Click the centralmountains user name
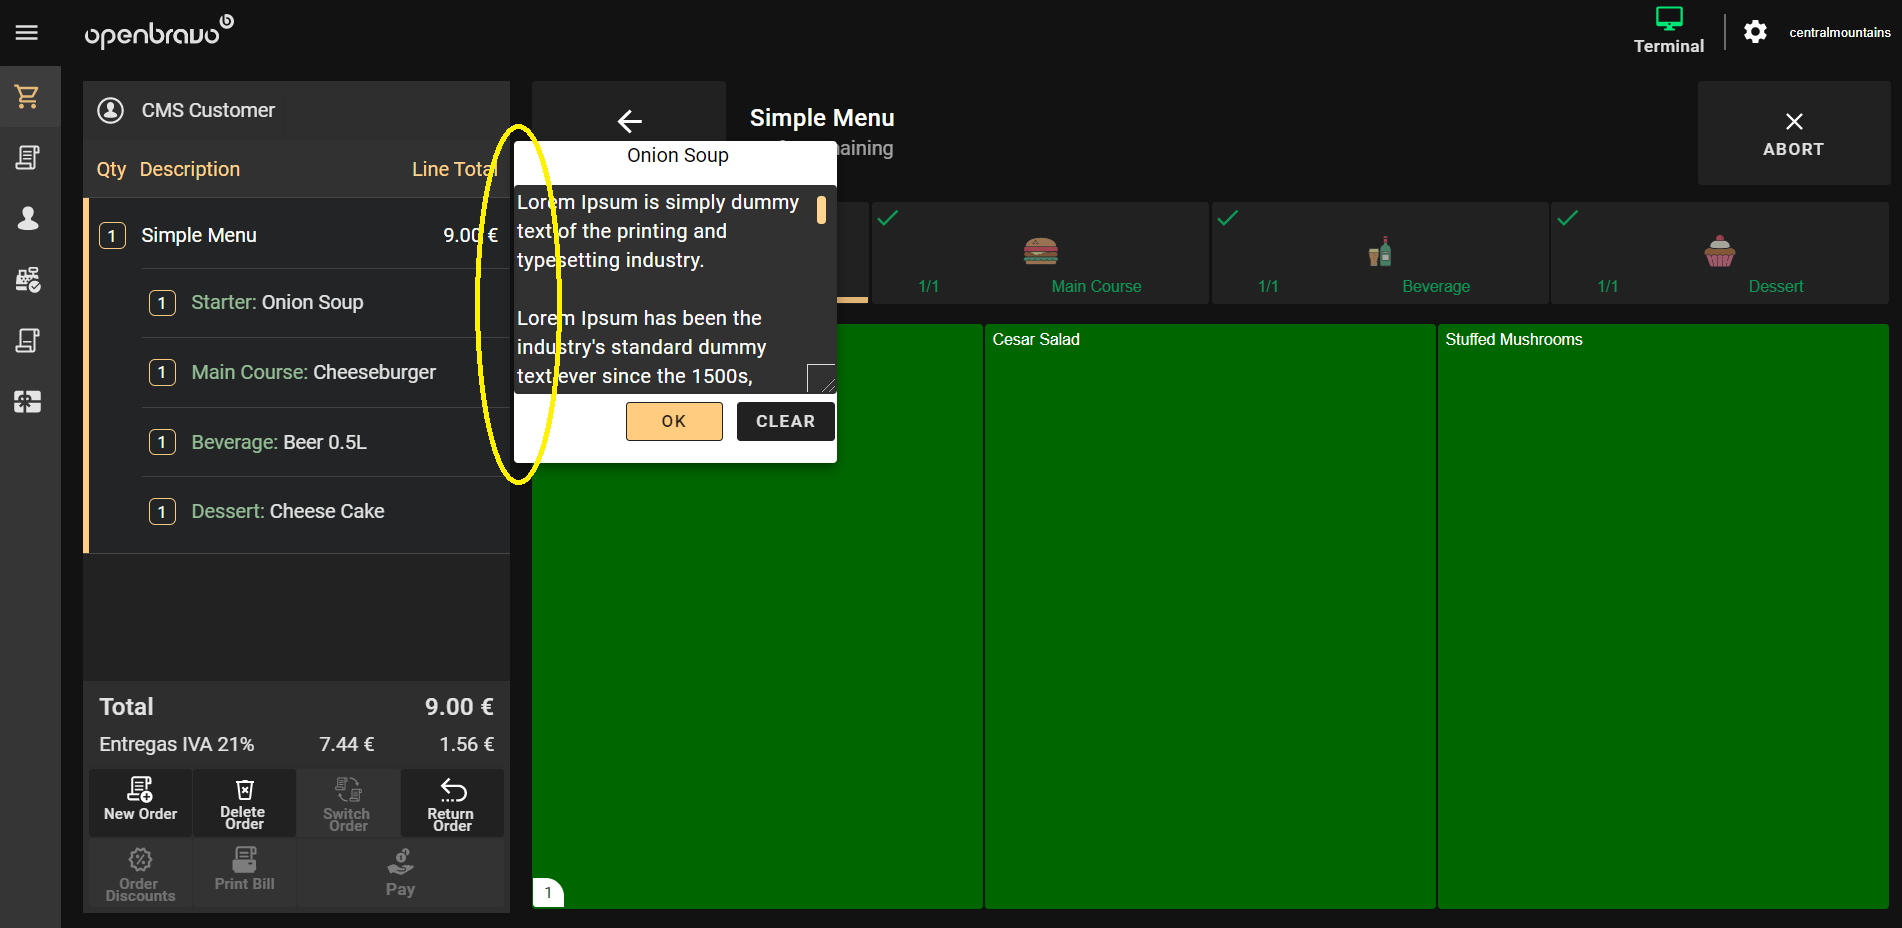The image size is (1902, 928). coord(1840,33)
